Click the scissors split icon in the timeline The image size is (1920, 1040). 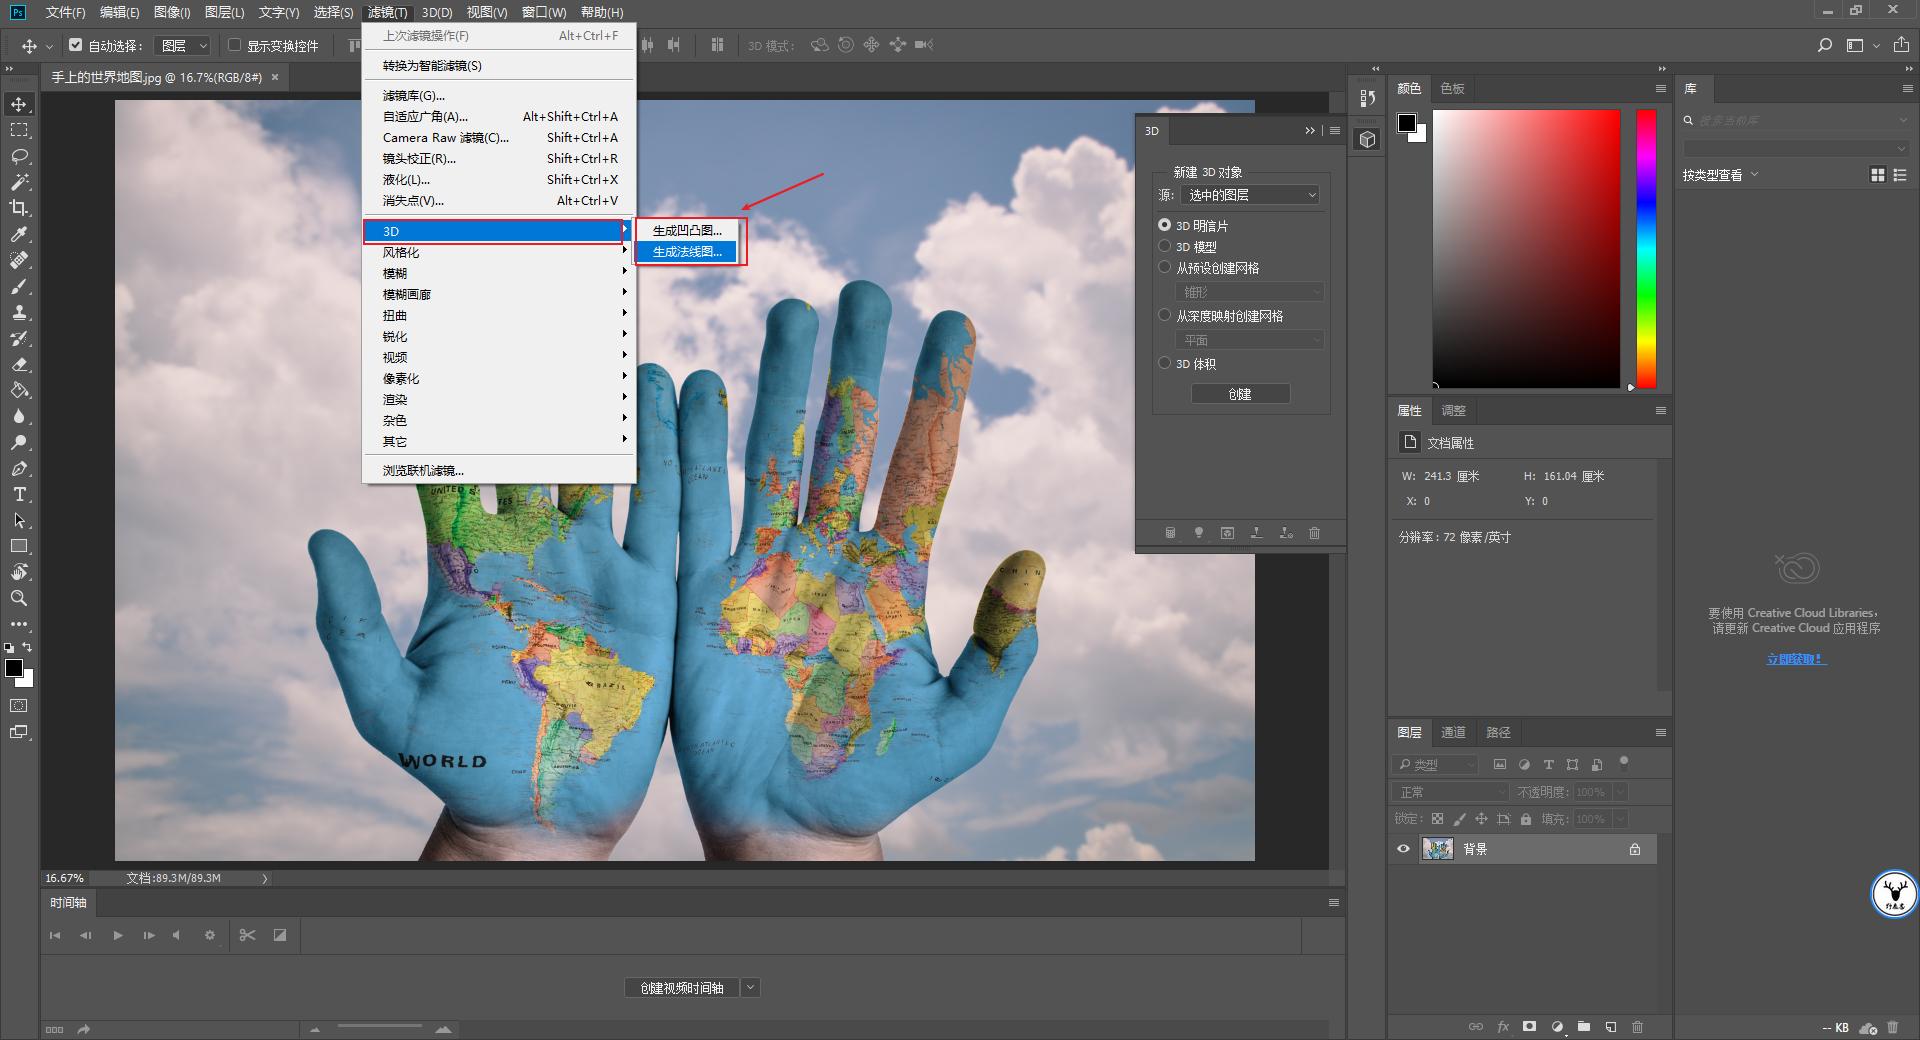pos(247,936)
